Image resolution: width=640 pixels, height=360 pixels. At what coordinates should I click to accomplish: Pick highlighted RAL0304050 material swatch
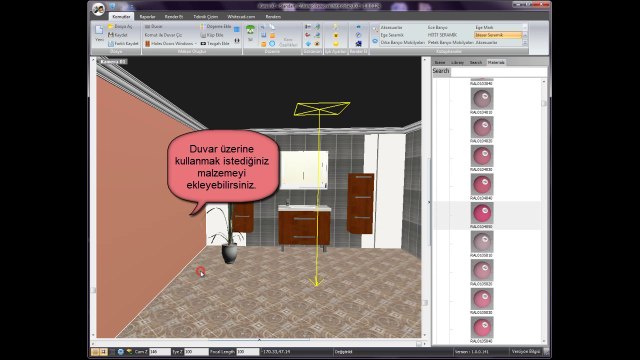482,213
